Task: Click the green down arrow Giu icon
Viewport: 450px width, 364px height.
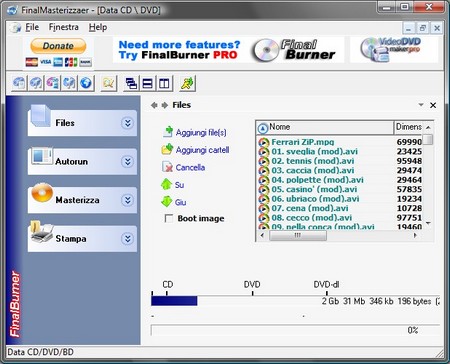Action: [166, 202]
